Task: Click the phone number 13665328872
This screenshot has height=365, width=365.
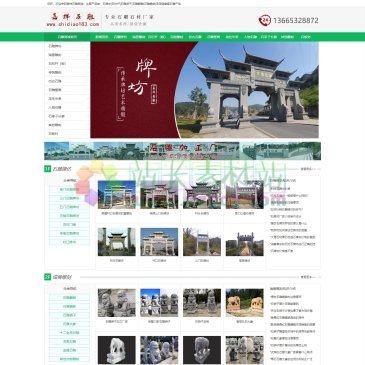Action: [296, 20]
